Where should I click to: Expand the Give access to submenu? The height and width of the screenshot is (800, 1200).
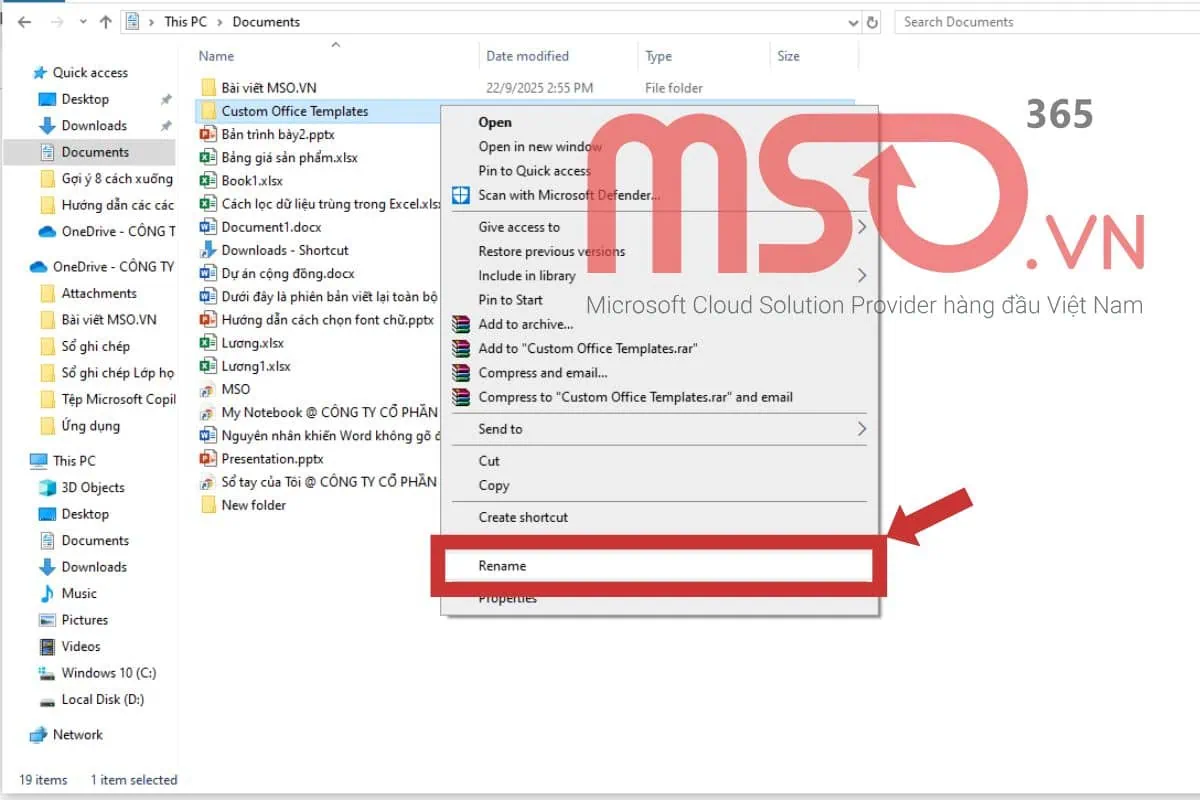tap(860, 227)
